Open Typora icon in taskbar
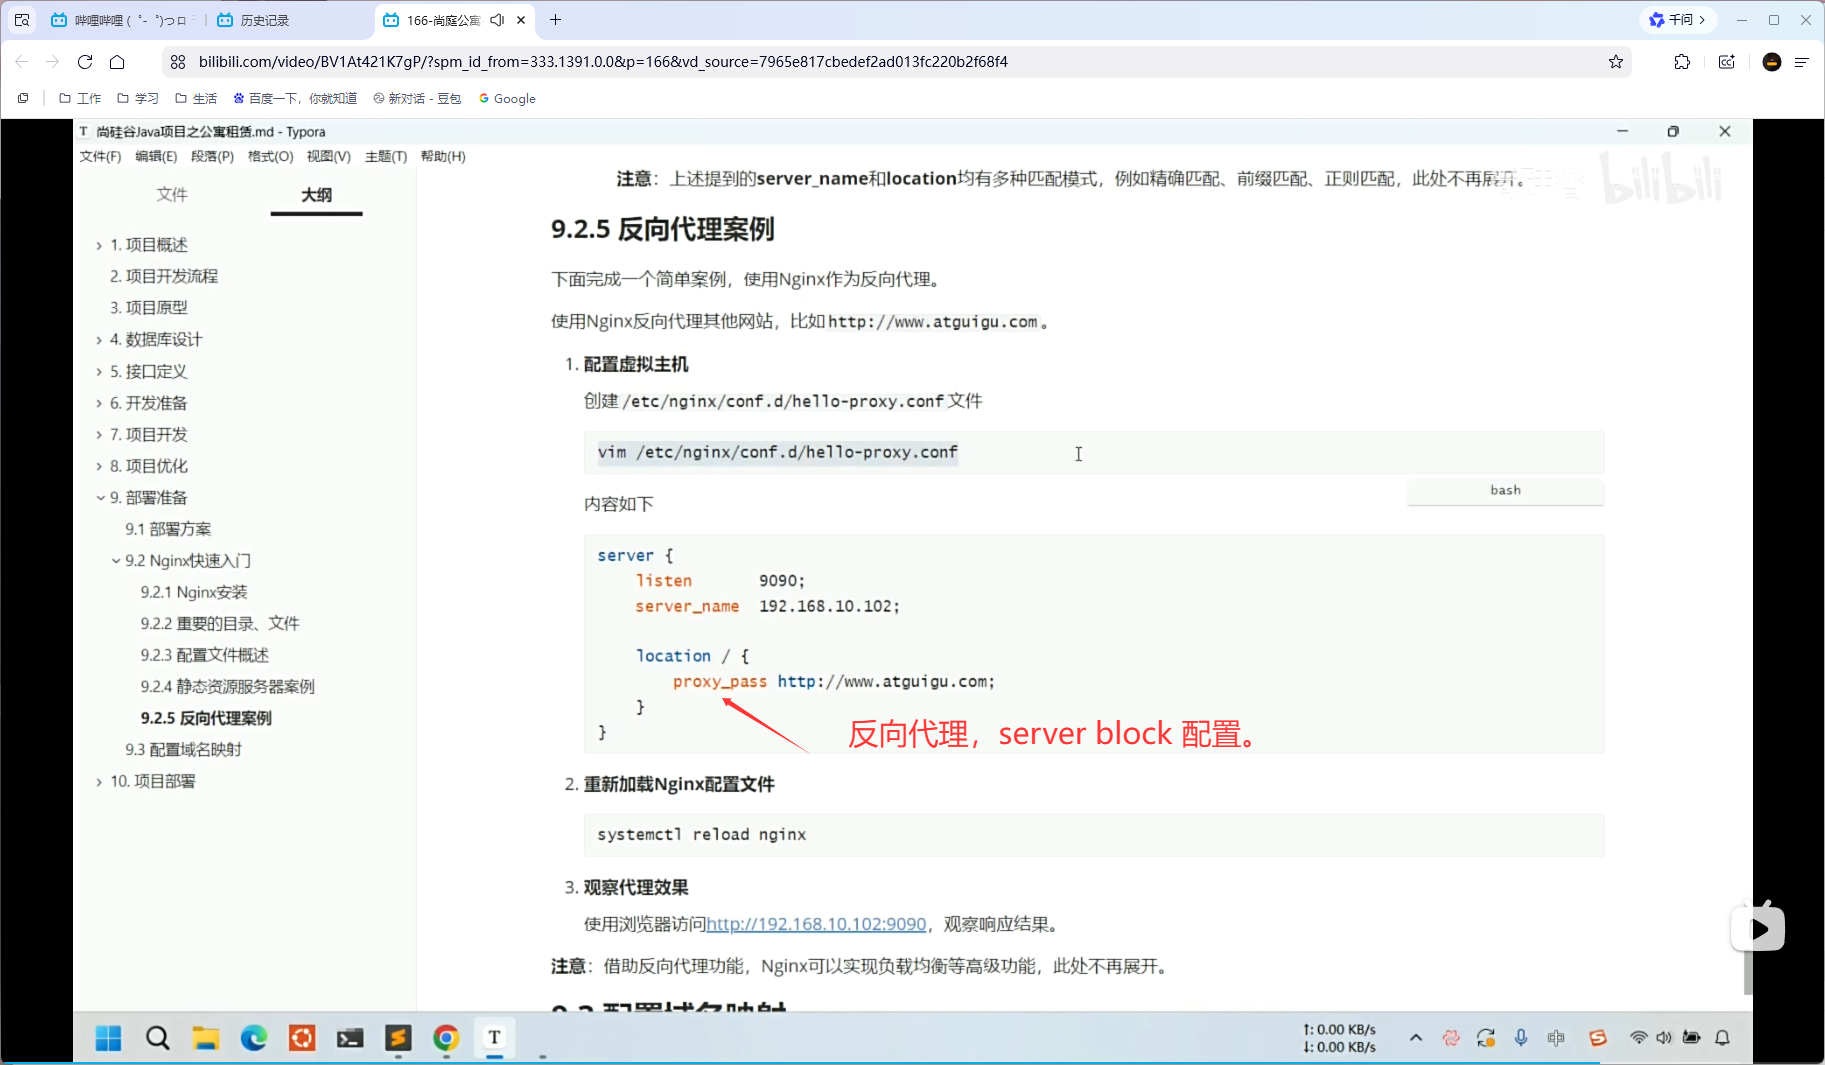The image size is (1825, 1065). 494,1038
